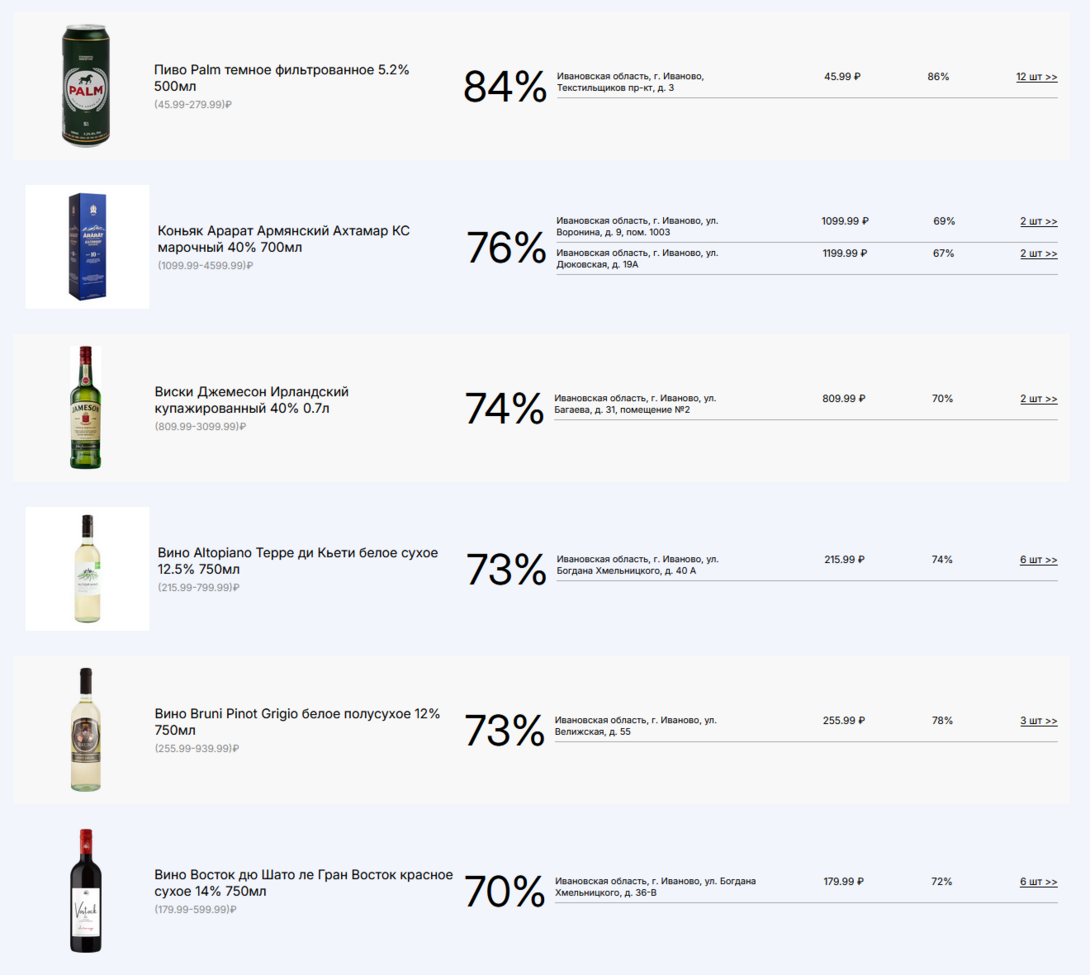Screen dimensions: 1090x975
Task: Click '6 шт >>' for Altopiano wine
Action: point(1038,560)
